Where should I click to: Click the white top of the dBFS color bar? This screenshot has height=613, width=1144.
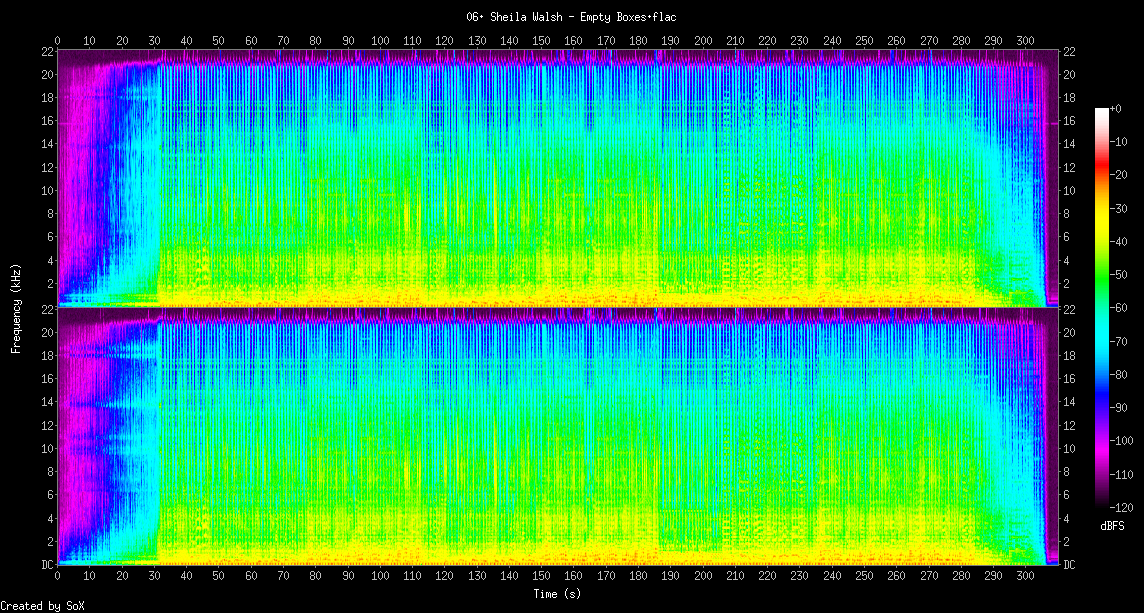click(1101, 110)
